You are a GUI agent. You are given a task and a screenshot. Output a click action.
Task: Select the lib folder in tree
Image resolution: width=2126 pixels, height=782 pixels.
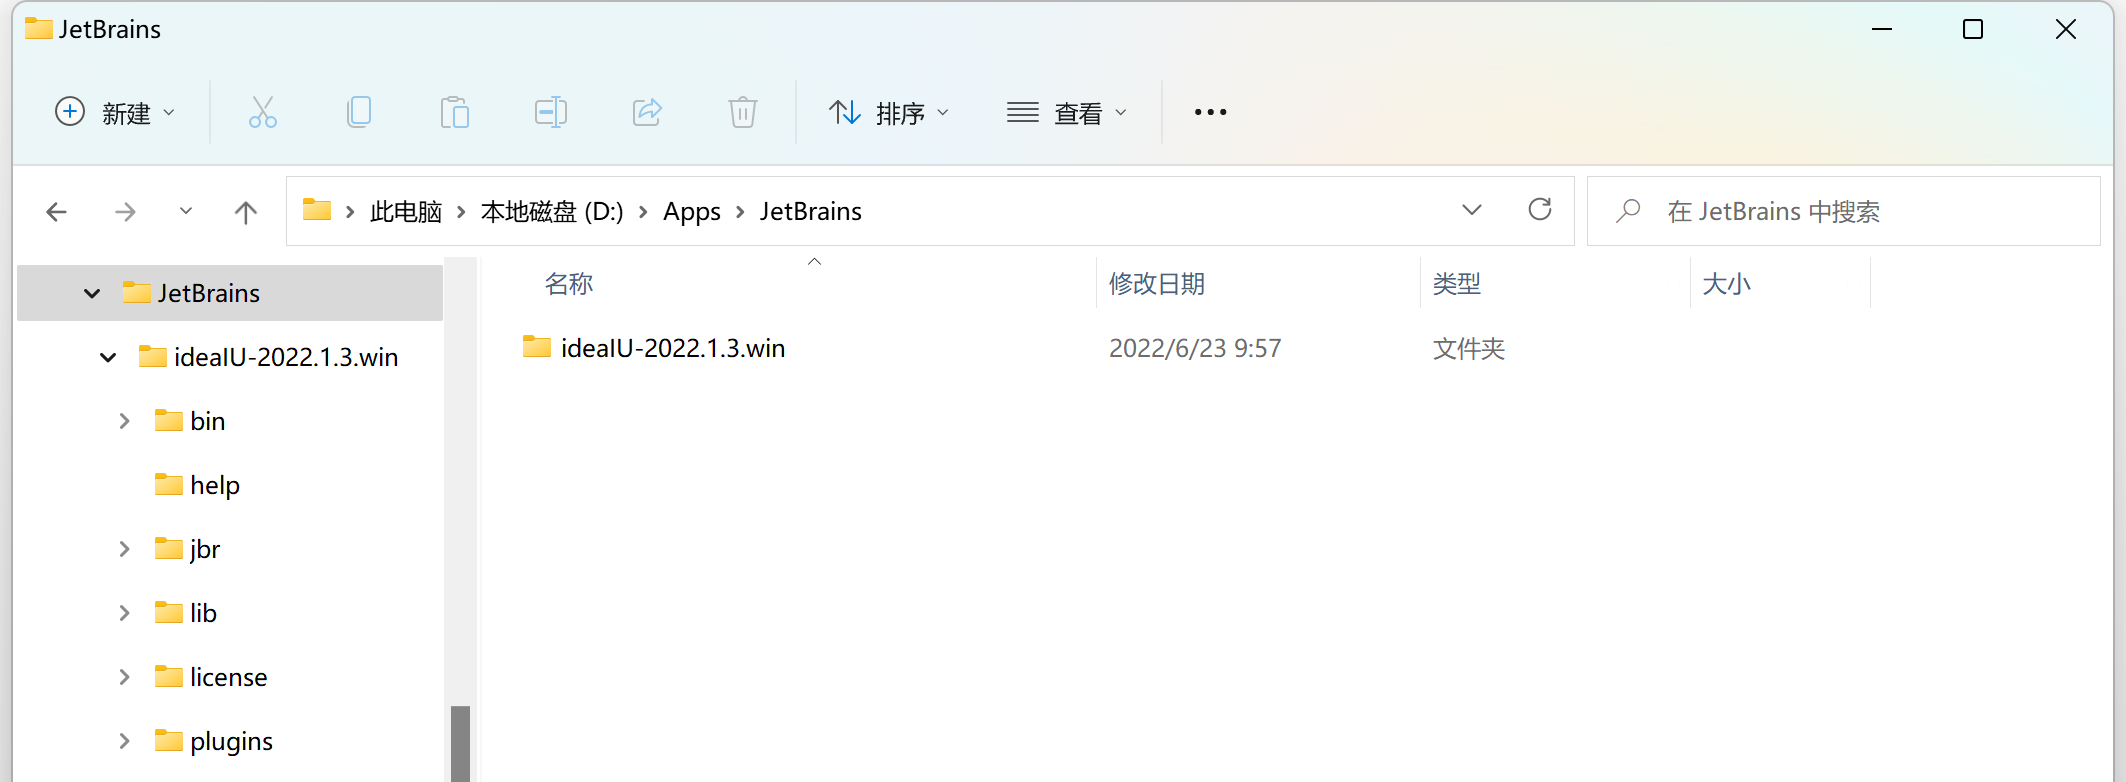[186, 613]
